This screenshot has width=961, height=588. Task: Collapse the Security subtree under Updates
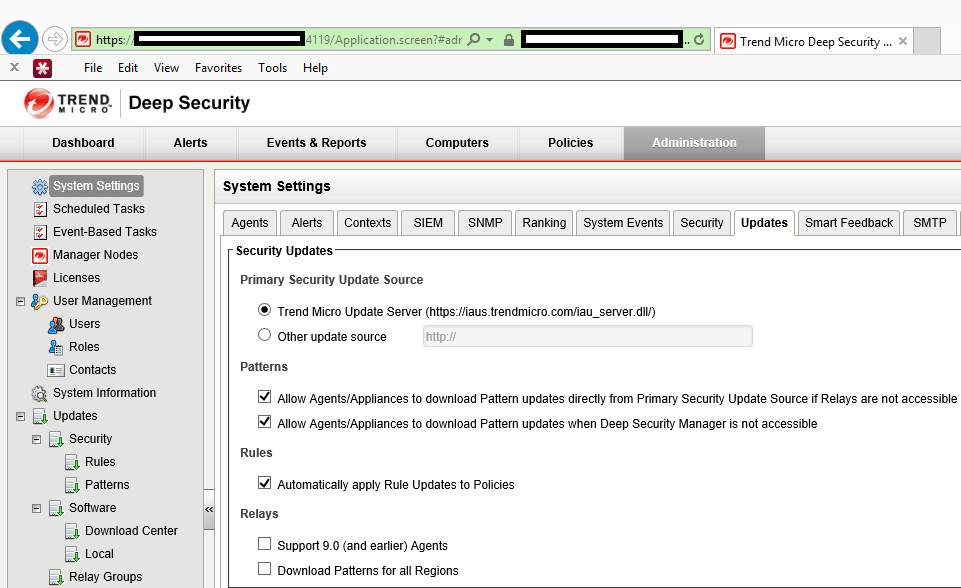point(36,440)
